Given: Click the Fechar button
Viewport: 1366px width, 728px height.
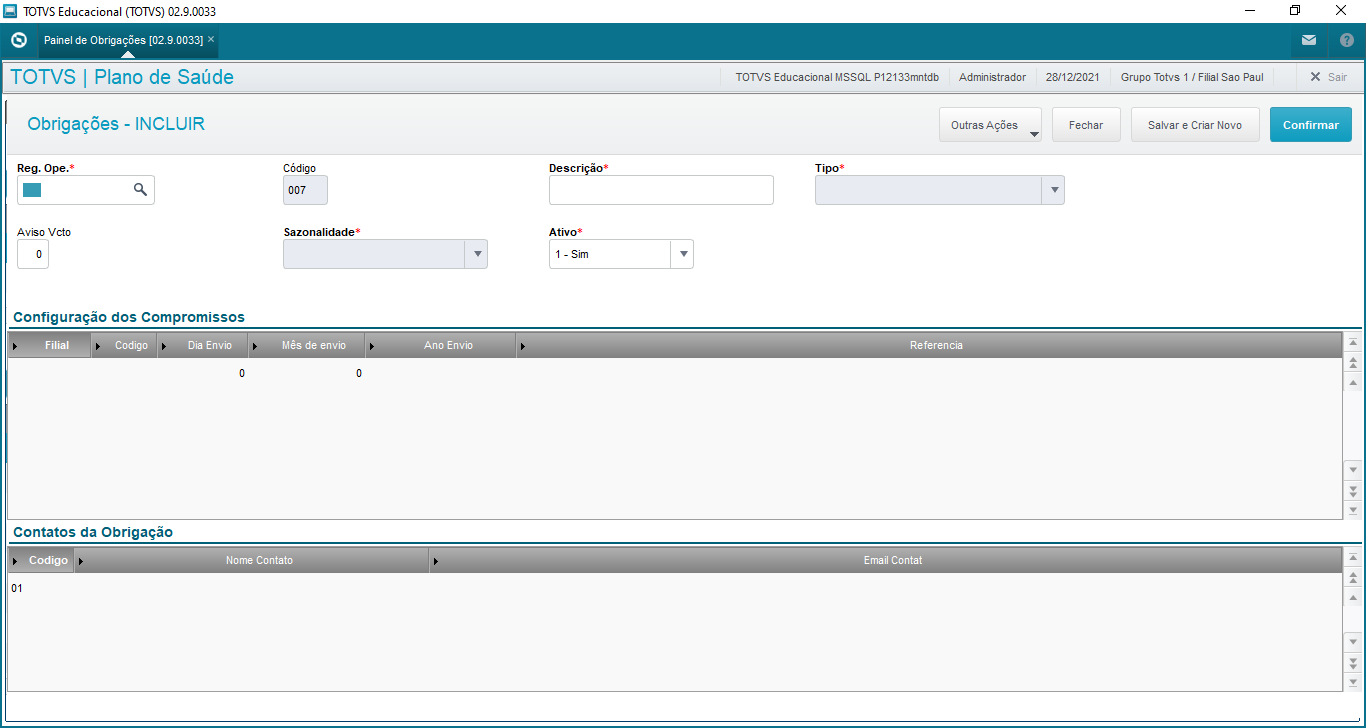Looking at the screenshot, I should tap(1086, 125).
